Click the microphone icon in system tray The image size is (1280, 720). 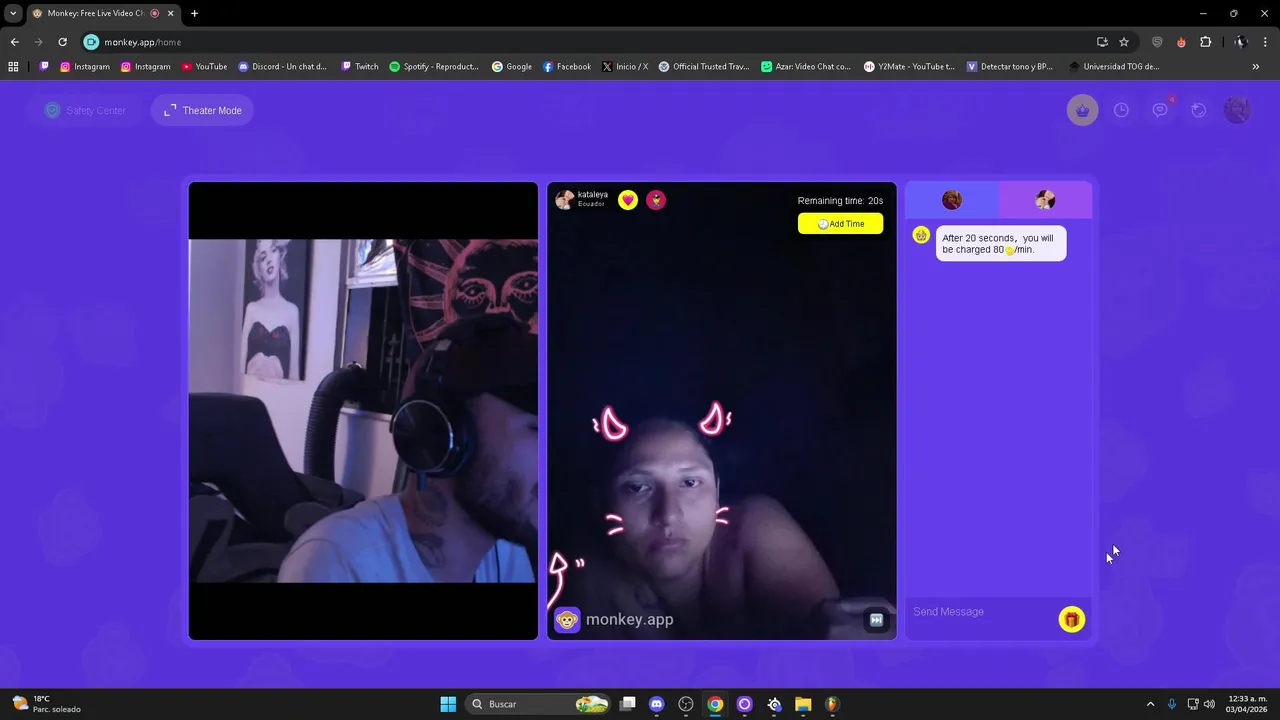(1172, 704)
